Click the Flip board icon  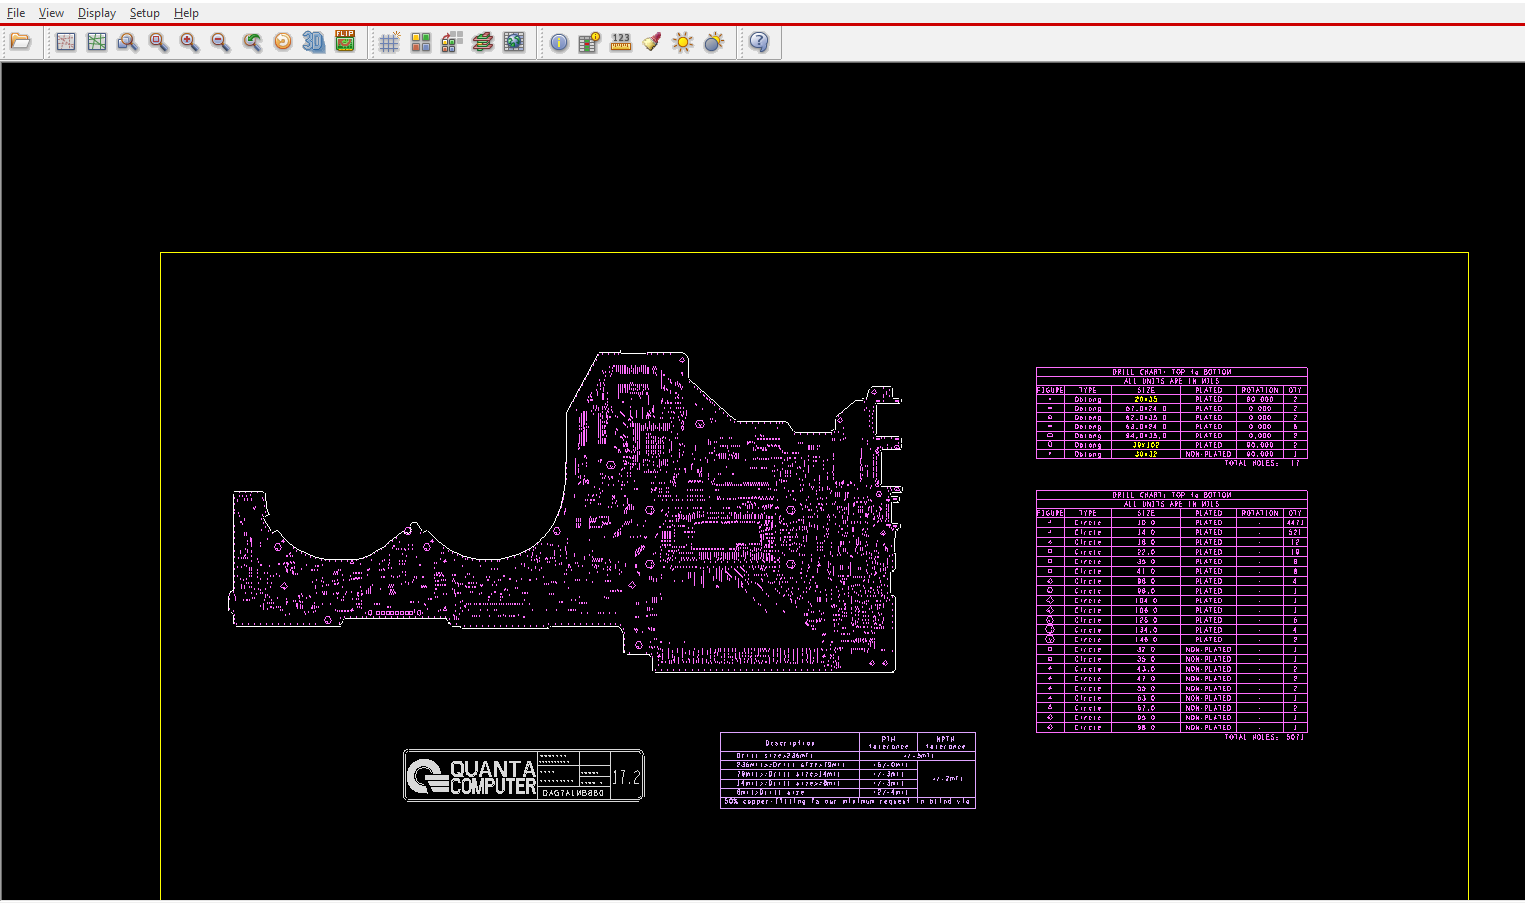click(x=345, y=42)
